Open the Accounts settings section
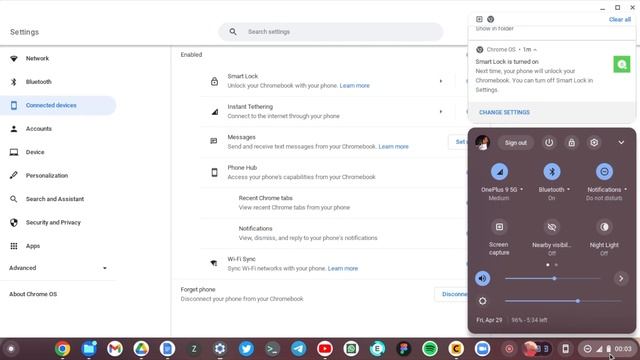The height and width of the screenshot is (360, 640). point(38,129)
